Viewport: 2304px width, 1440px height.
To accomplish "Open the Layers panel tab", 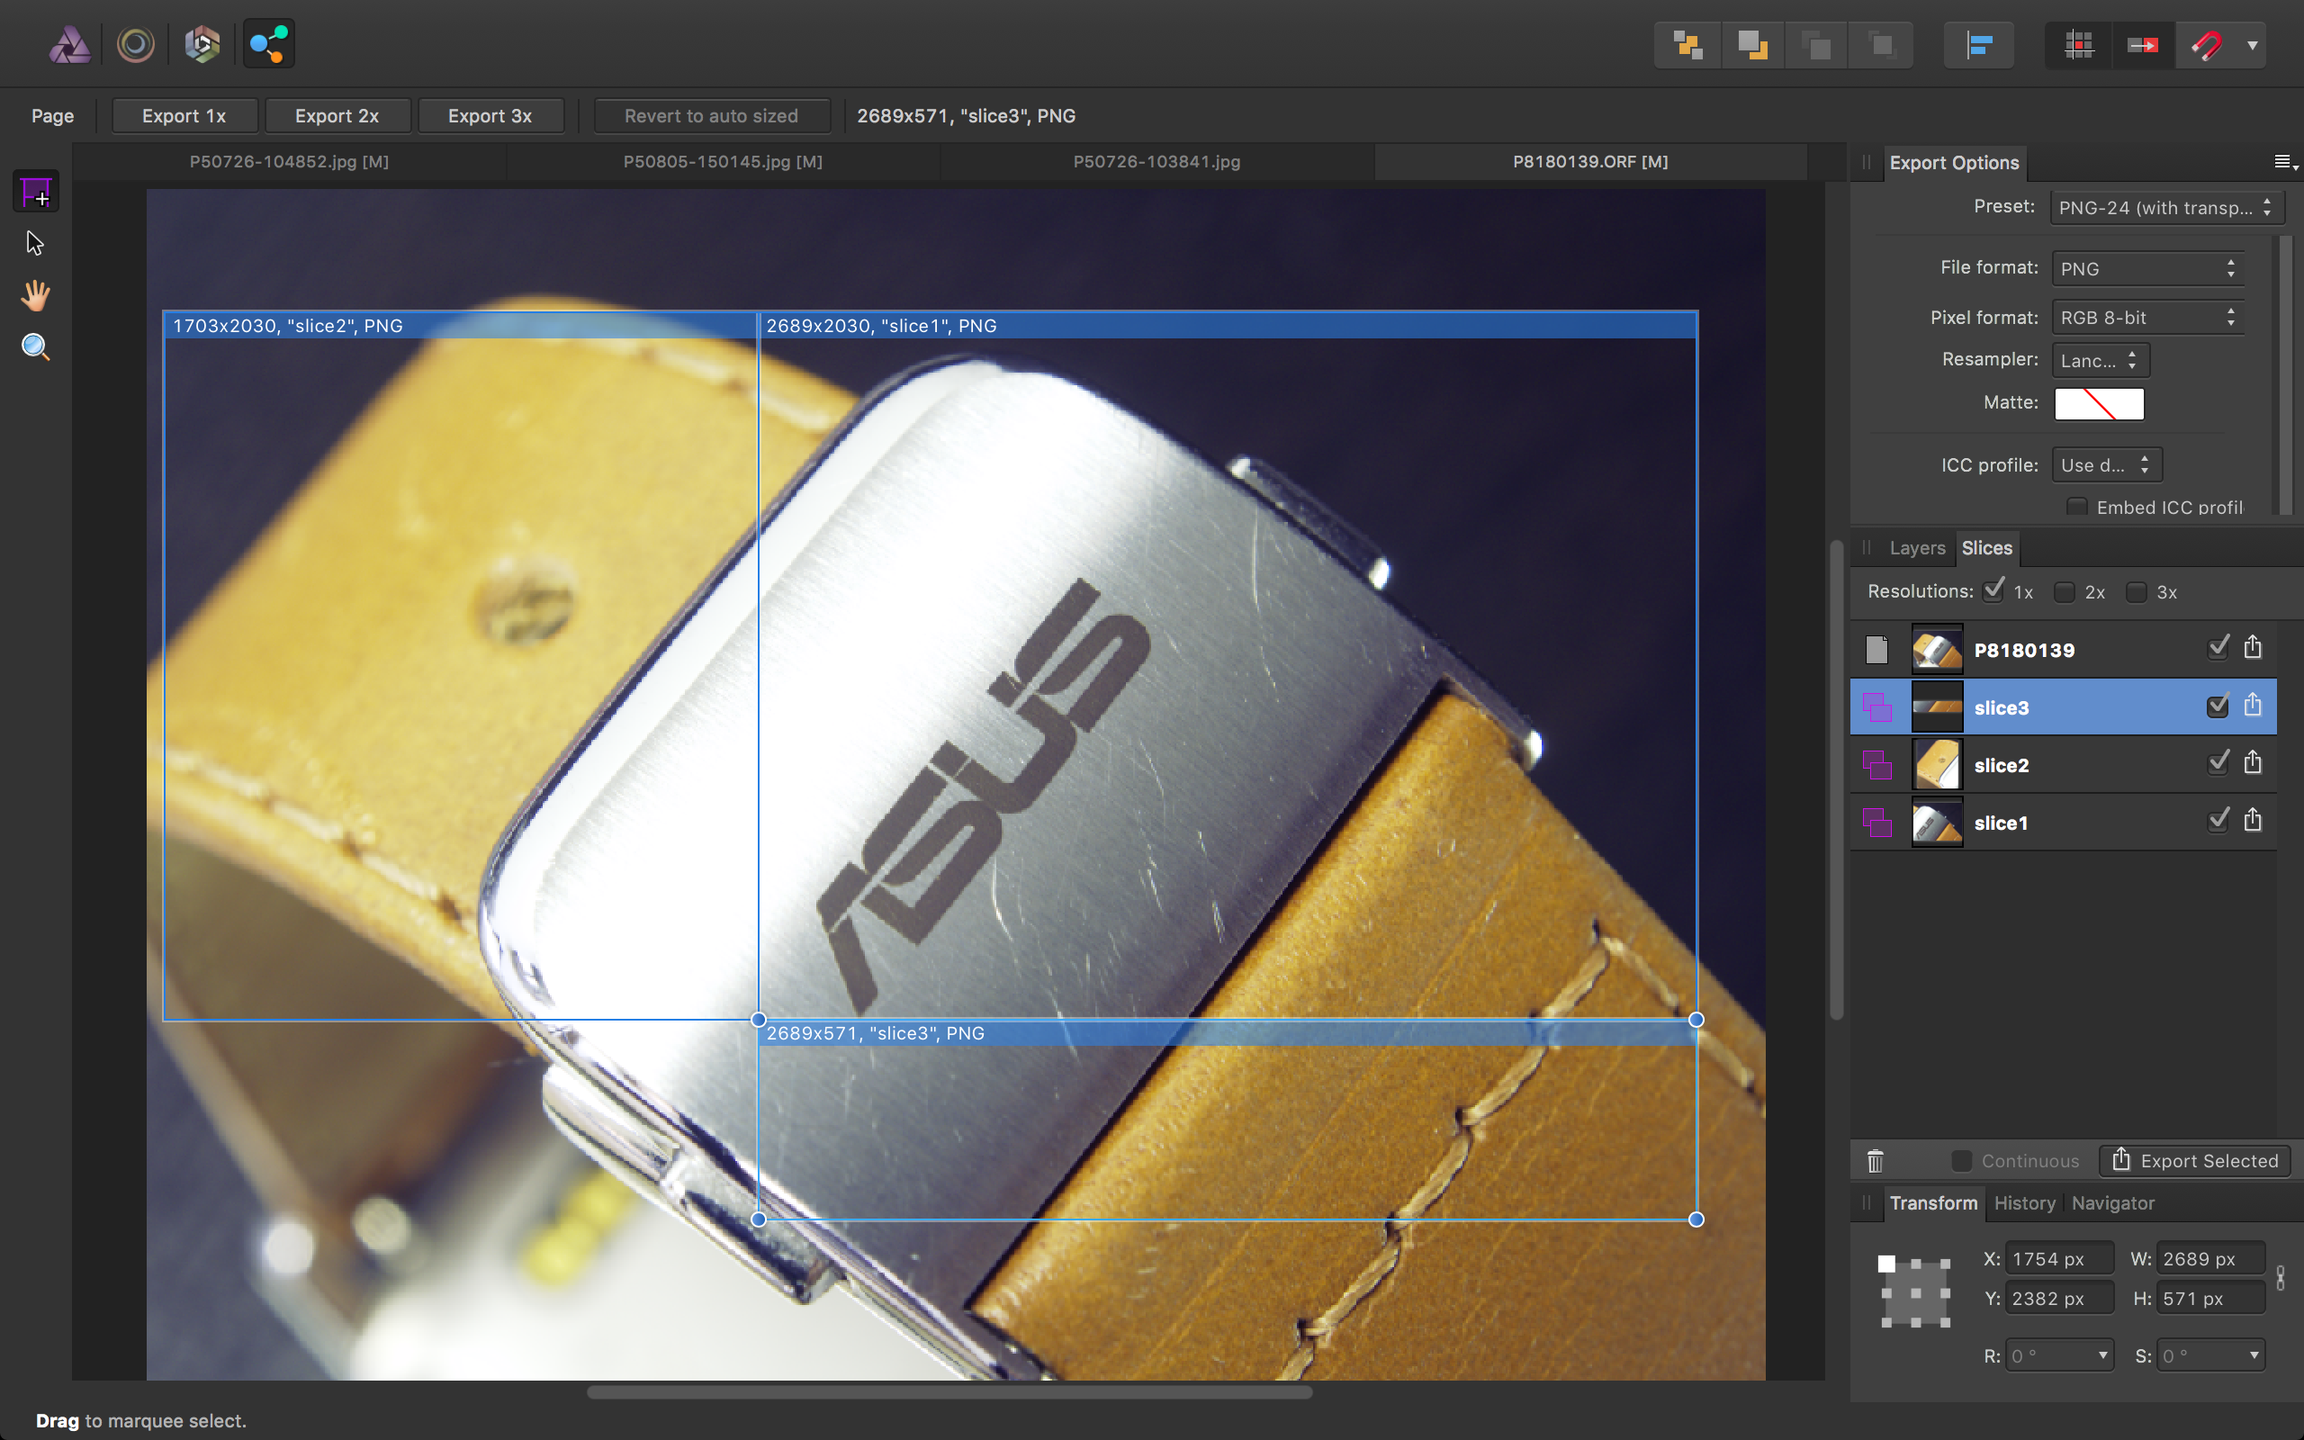I will pos(1917,548).
